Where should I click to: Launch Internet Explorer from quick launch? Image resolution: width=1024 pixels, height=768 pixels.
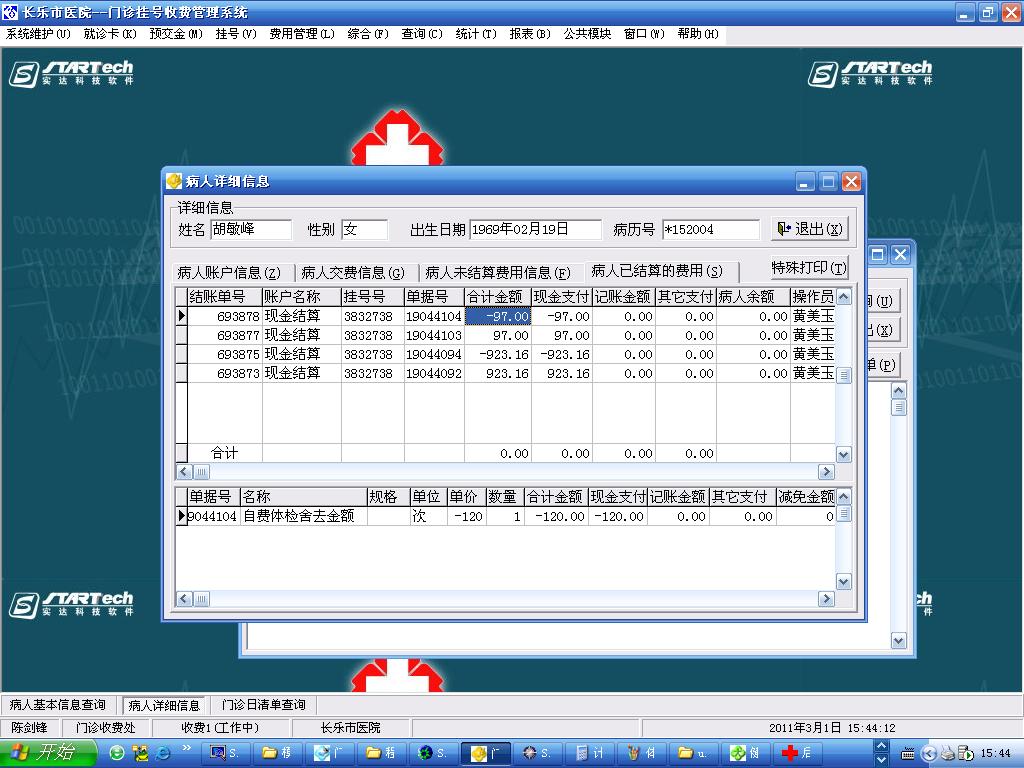click(161, 753)
